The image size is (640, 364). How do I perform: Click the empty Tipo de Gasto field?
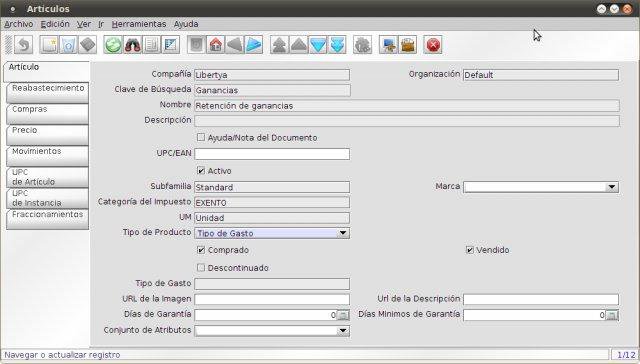pos(272,284)
